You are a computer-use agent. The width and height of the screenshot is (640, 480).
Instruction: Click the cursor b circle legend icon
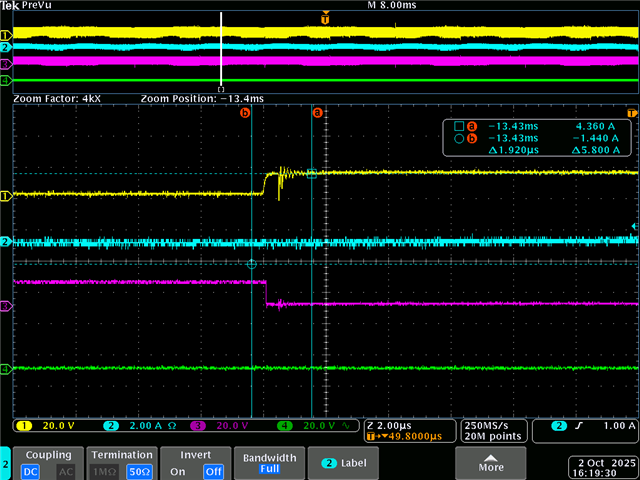459,138
